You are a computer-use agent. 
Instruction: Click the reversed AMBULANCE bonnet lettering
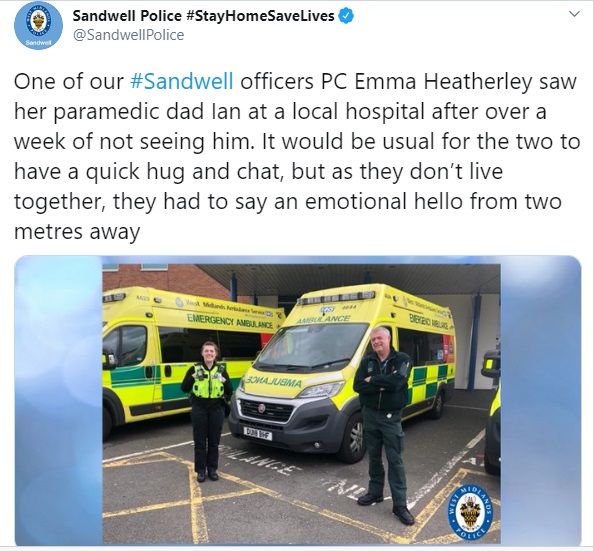[274, 381]
